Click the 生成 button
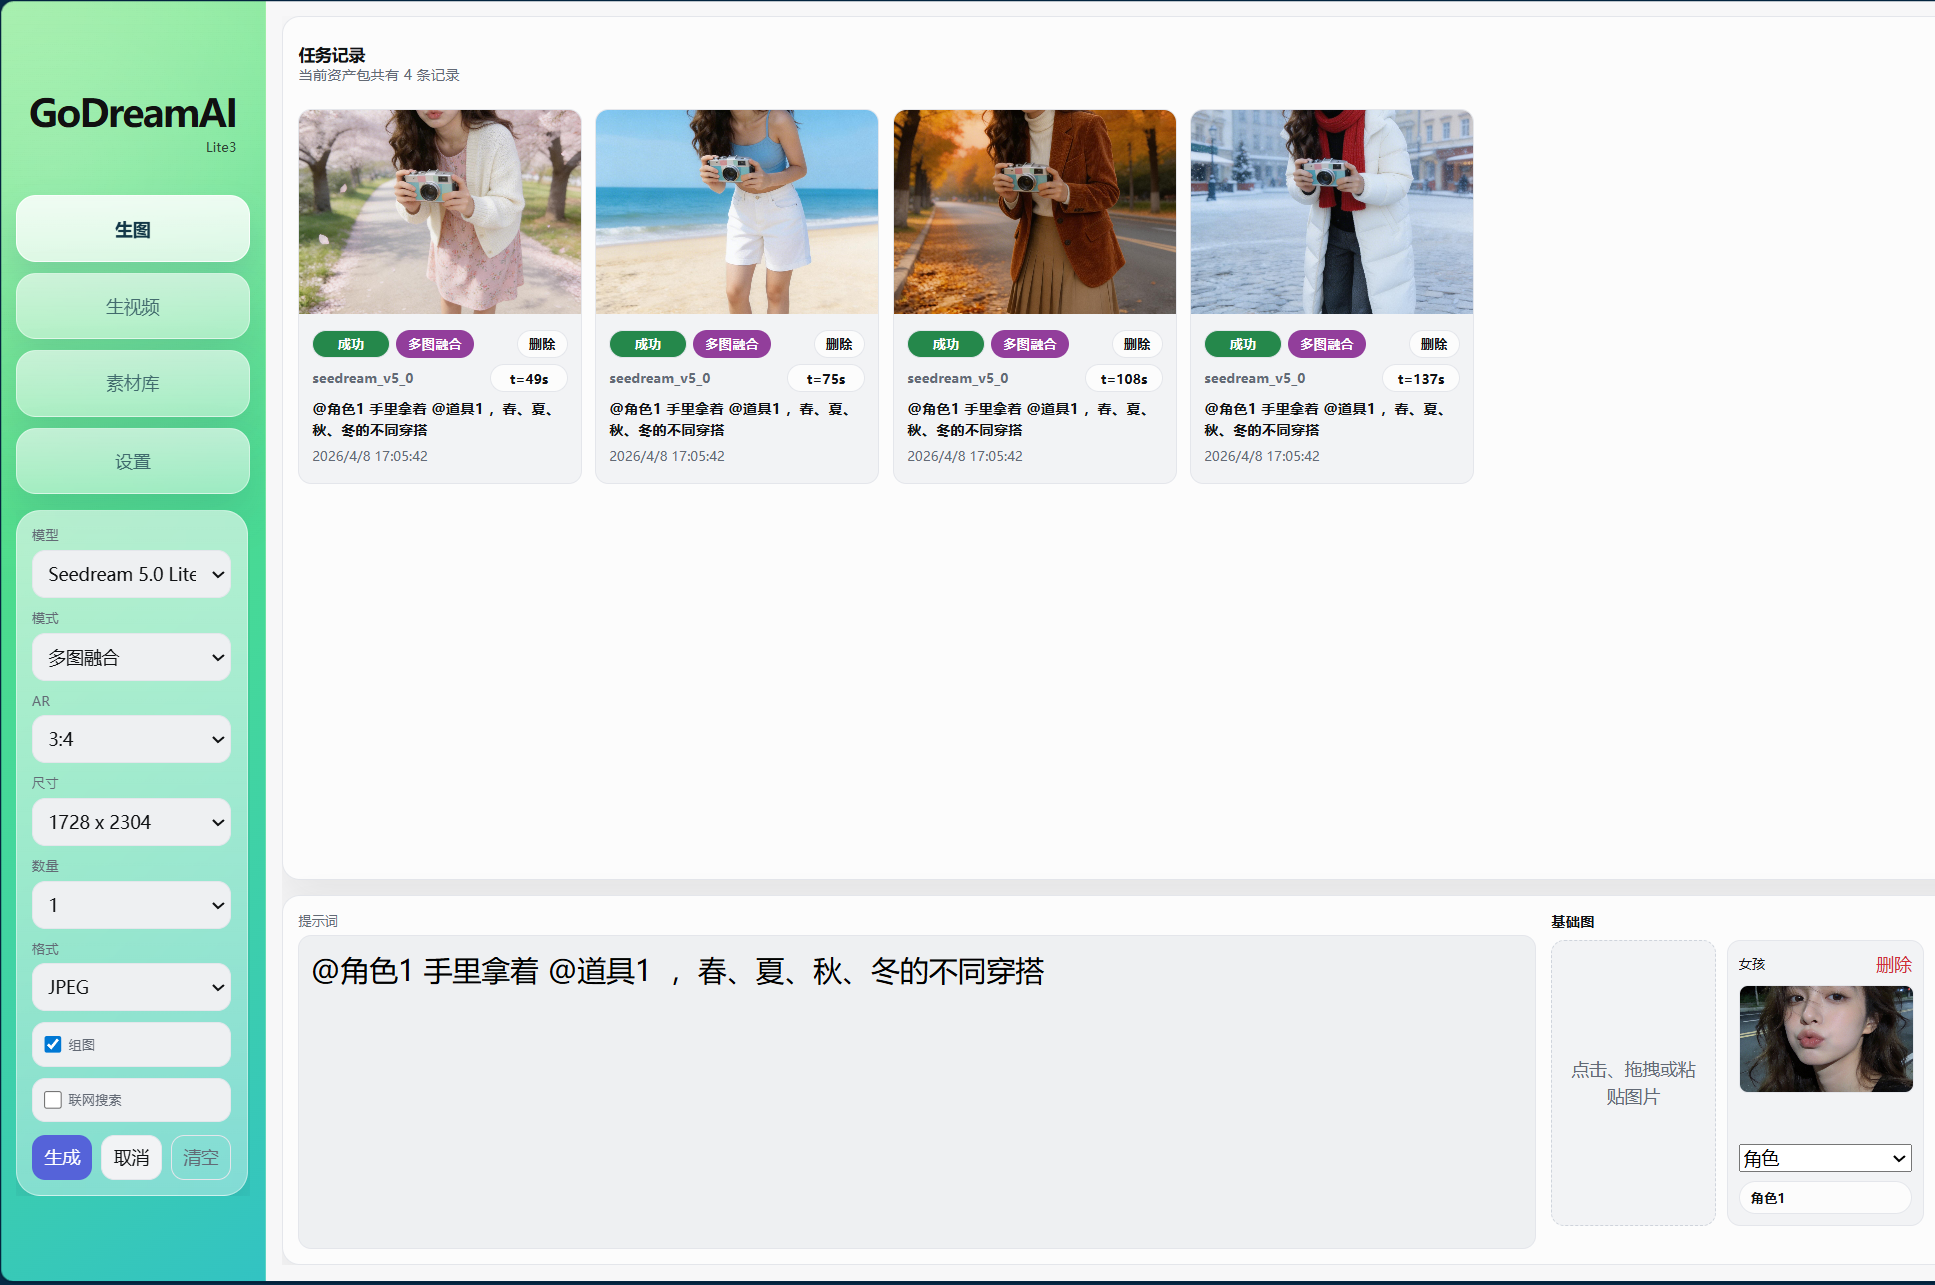The height and width of the screenshot is (1285, 1935). (62, 1158)
